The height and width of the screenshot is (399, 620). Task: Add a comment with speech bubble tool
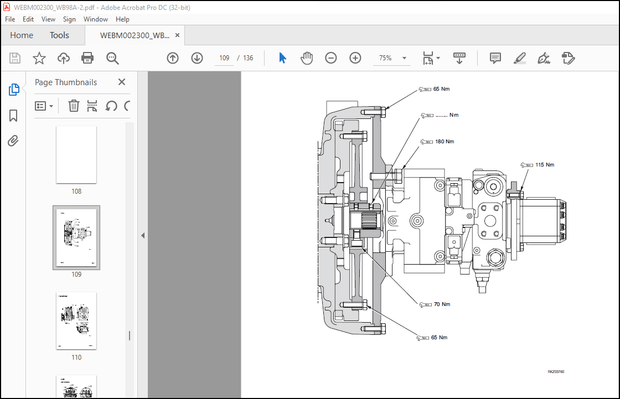pyautogui.click(x=495, y=58)
